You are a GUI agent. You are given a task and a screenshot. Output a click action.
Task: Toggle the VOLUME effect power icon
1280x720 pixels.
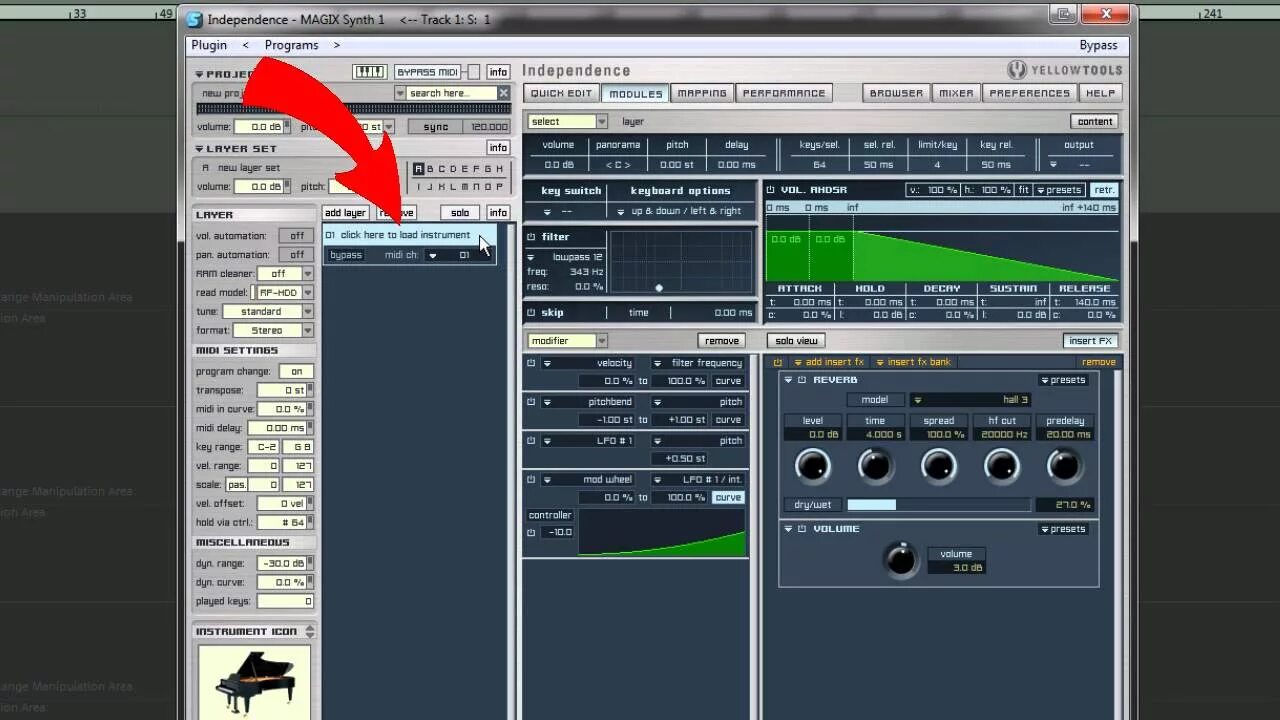click(x=802, y=529)
